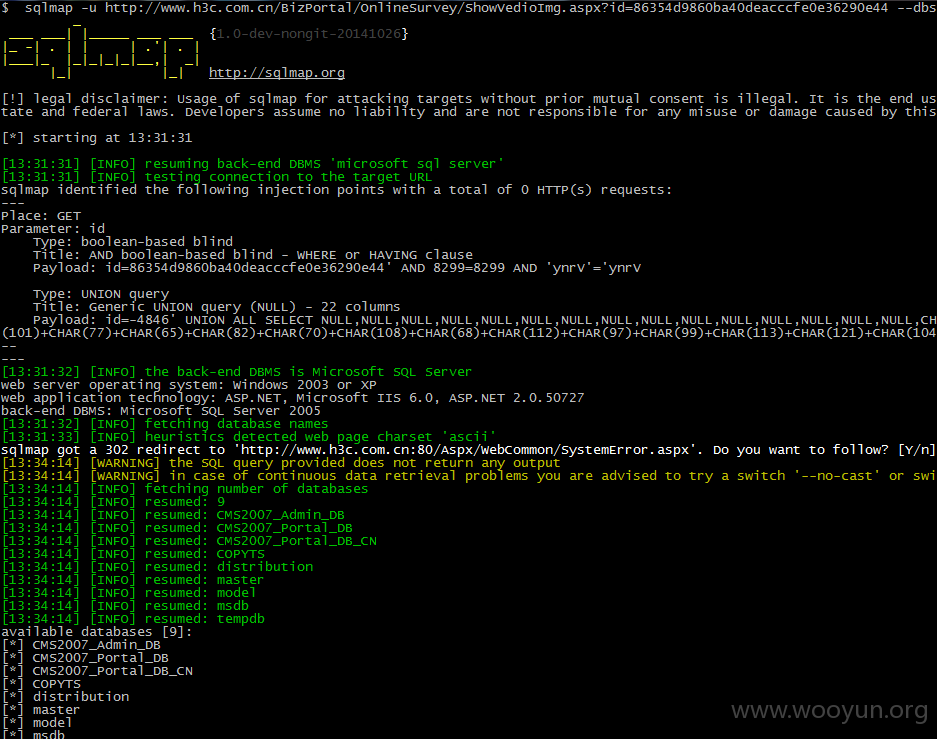Select the heuristics detected charset 'ascii' line

249,437
